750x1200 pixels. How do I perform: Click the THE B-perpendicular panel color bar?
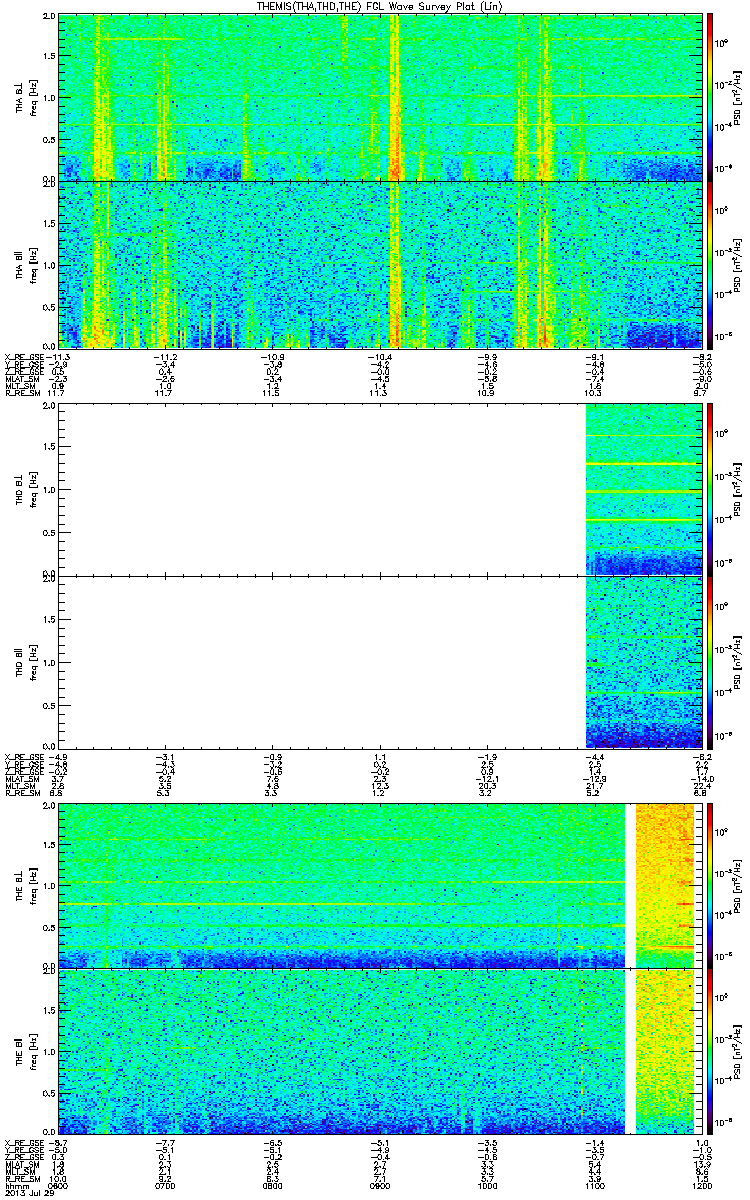(x=710, y=884)
